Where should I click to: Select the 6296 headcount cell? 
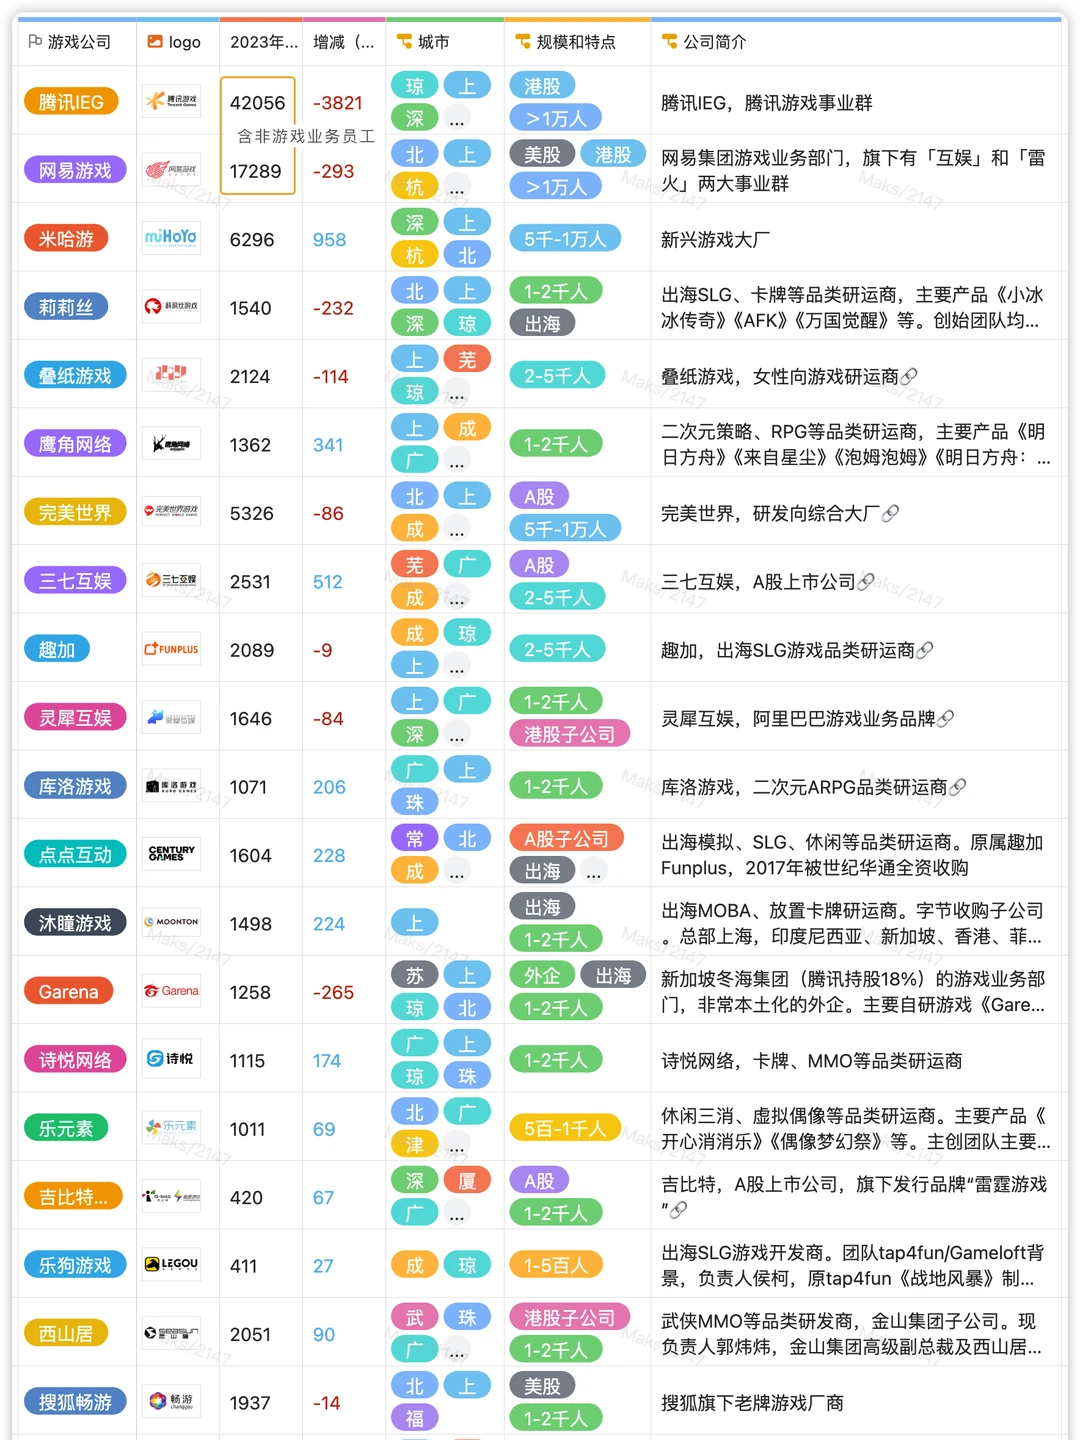(261, 239)
